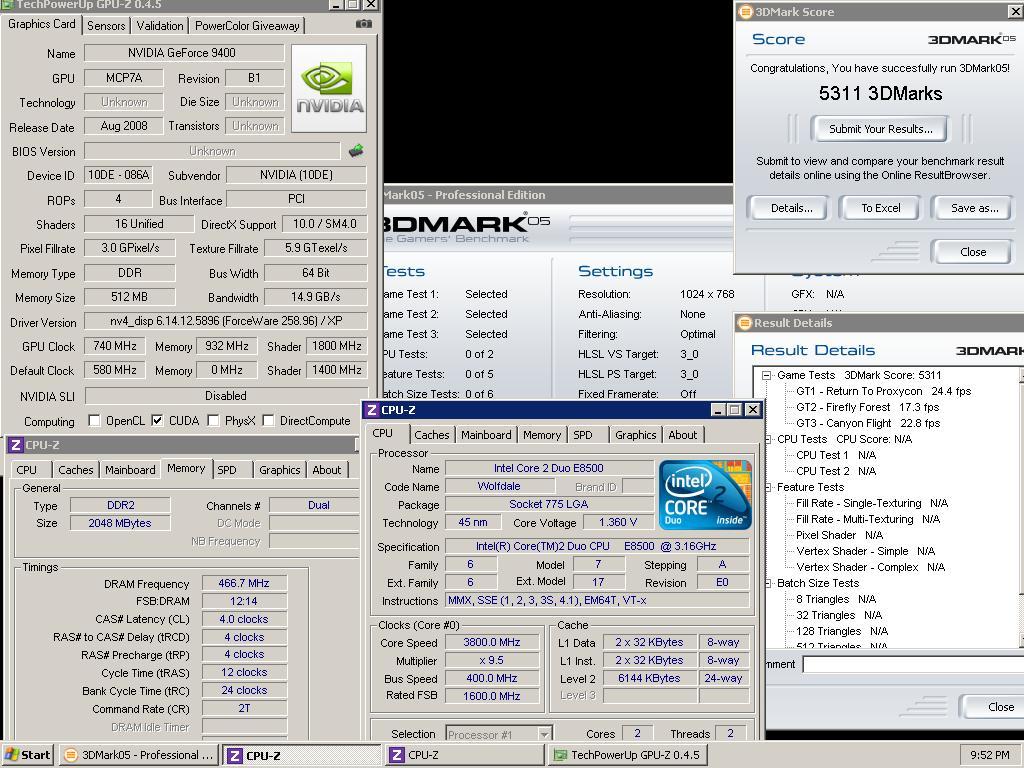This screenshot has height=768, width=1024.
Task: Open the Caches tab in the Memory CPU-Z window
Action: pyautogui.click(x=75, y=470)
